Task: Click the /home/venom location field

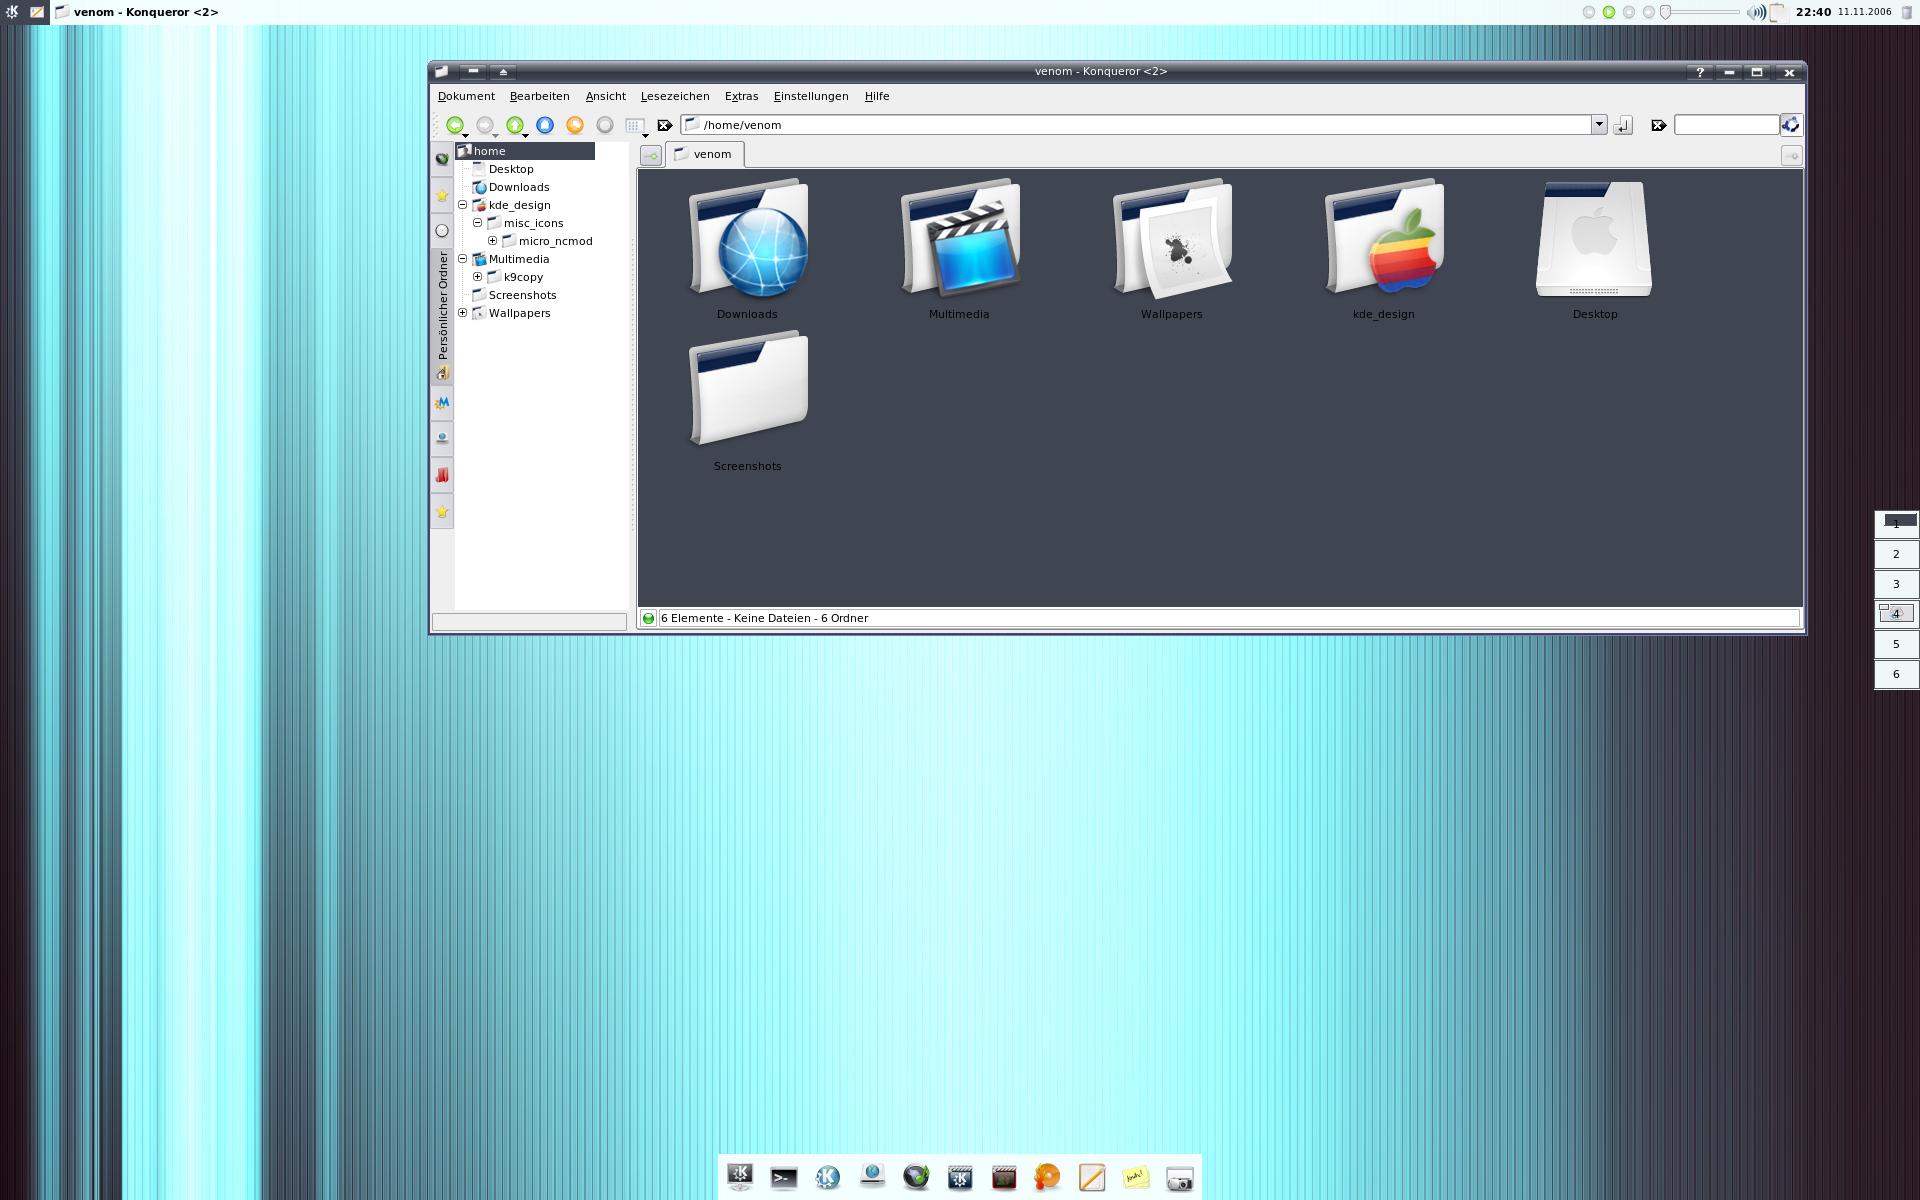Action: 1136,125
